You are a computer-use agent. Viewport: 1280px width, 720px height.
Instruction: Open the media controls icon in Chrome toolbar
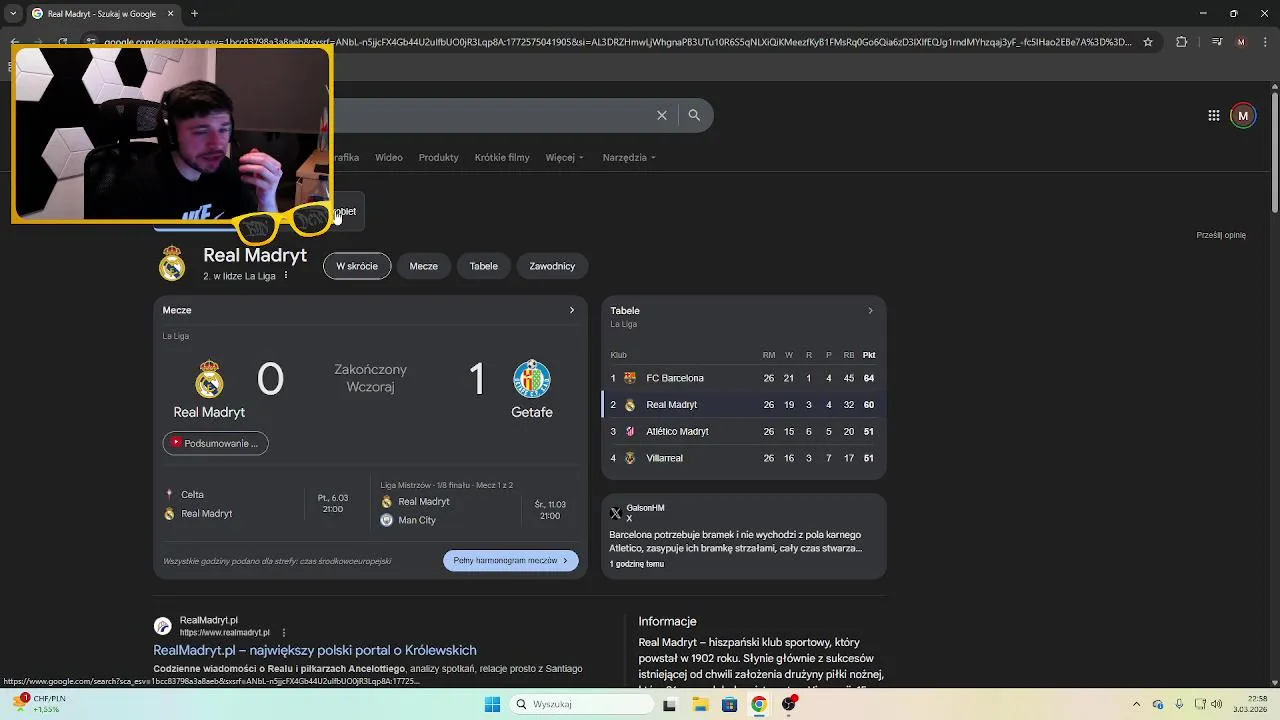coord(1217,42)
